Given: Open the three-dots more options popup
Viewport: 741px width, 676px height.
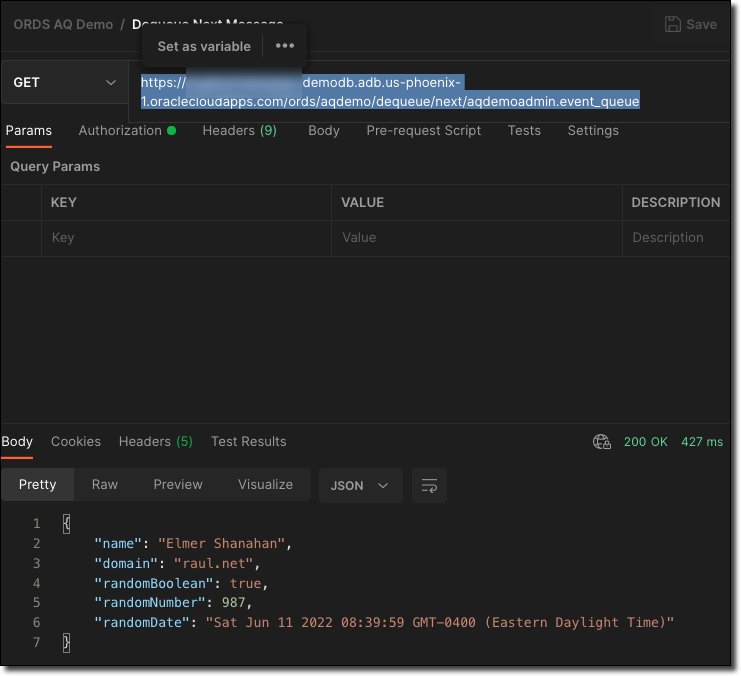Looking at the screenshot, I should click(285, 46).
